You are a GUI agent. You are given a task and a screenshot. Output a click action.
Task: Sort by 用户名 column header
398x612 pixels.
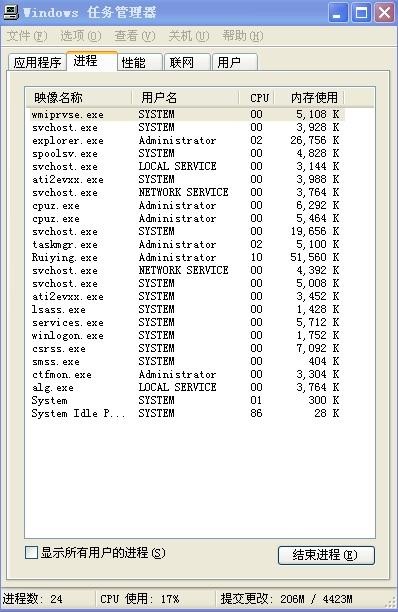point(185,98)
